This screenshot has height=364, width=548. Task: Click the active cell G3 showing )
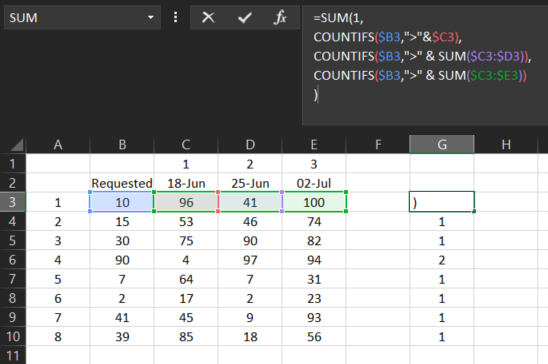[442, 202]
